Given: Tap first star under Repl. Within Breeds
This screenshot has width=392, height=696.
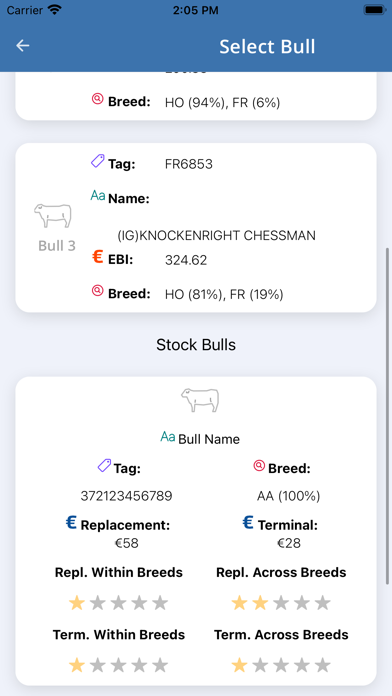Looking at the screenshot, I should pos(77,603).
